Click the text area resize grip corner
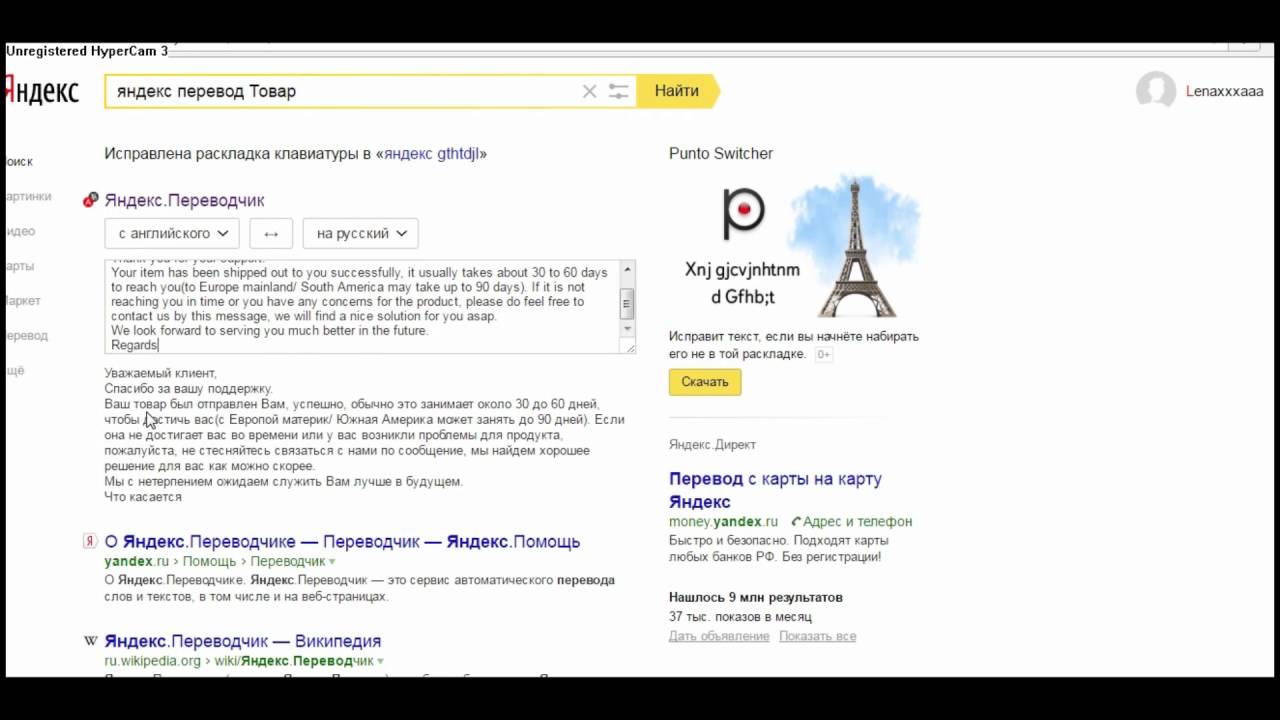Image resolution: width=1280 pixels, height=720 pixels. (x=630, y=347)
